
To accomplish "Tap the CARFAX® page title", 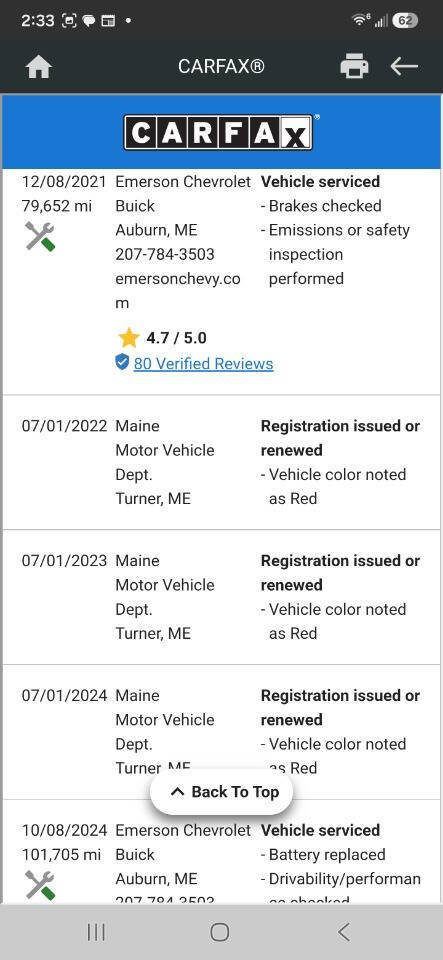I will point(221,66).
